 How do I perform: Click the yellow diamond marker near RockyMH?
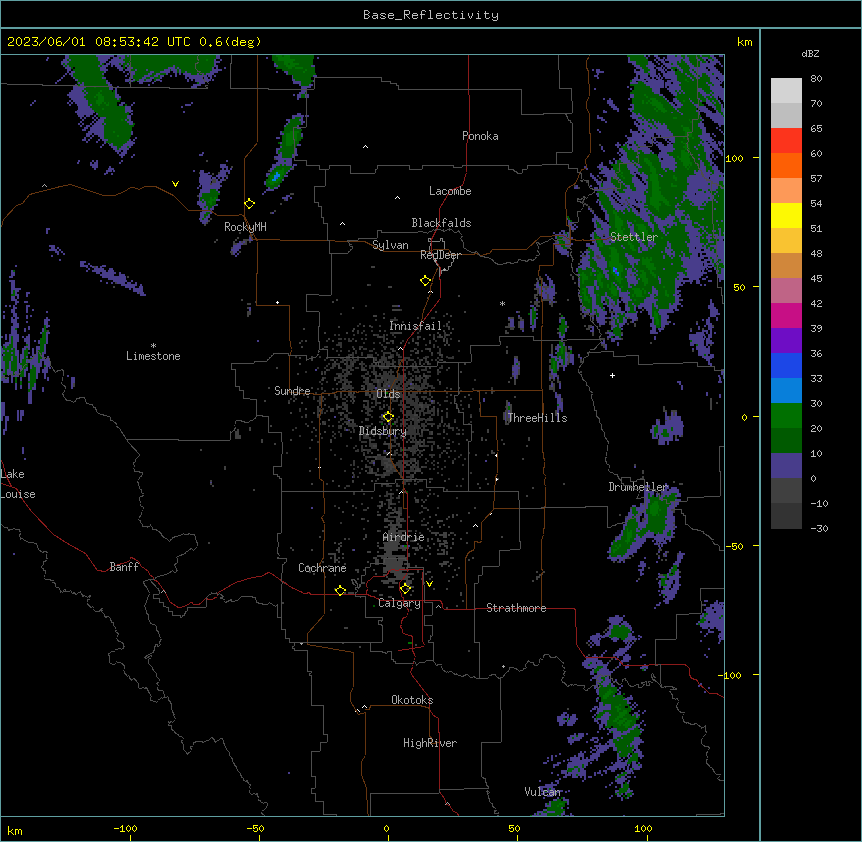point(250,204)
